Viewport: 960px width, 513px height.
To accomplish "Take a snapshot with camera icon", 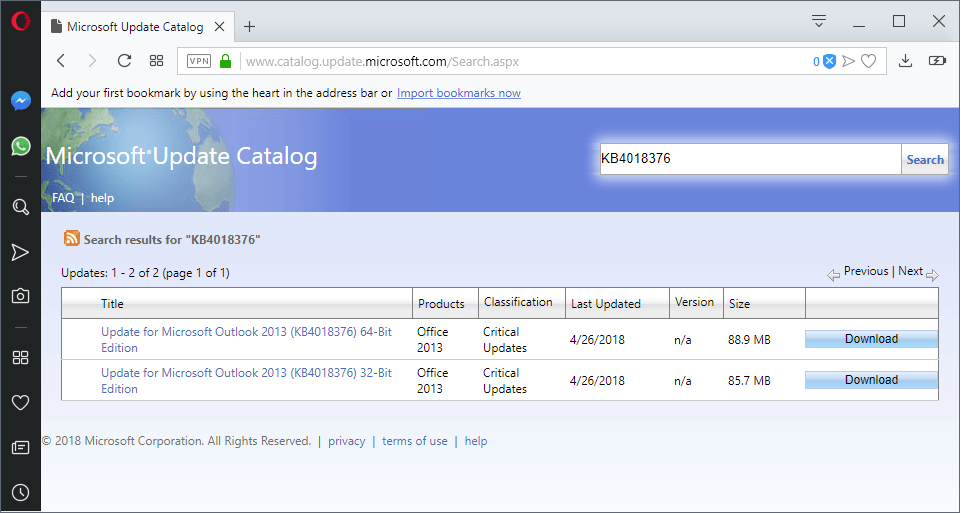I will pos(20,296).
